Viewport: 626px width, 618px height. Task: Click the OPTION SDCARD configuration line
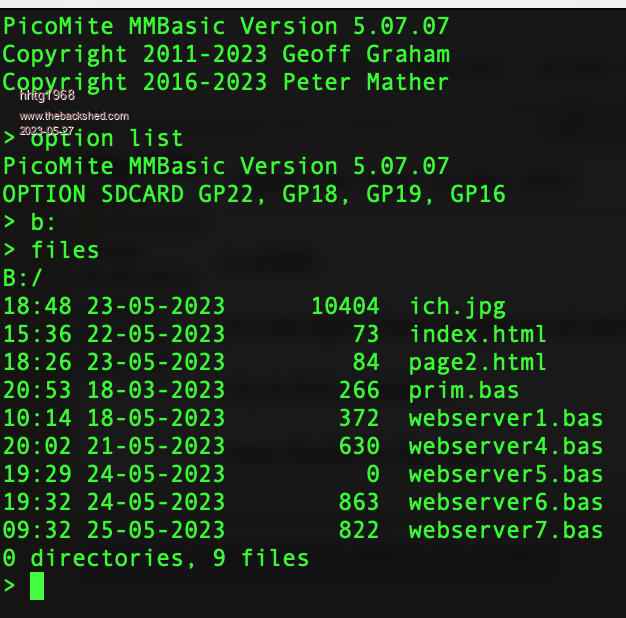pyautogui.click(x=254, y=194)
